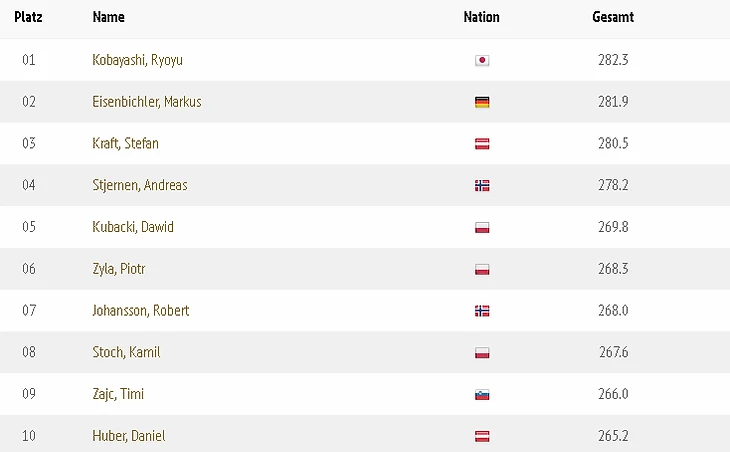Click the Name column header
This screenshot has width=730, height=452.
pos(108,17)
